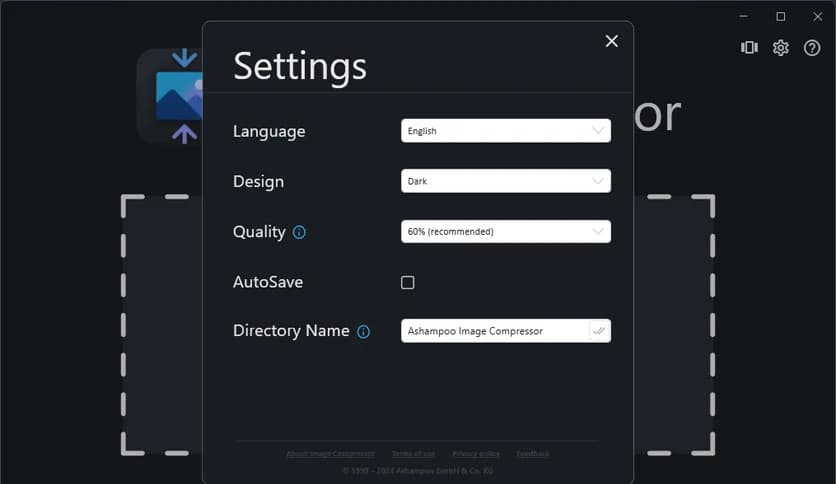This screenshot has width=836, height=484.
Task: Click the Directory Name info icon
Action: (x=363, y=332)
